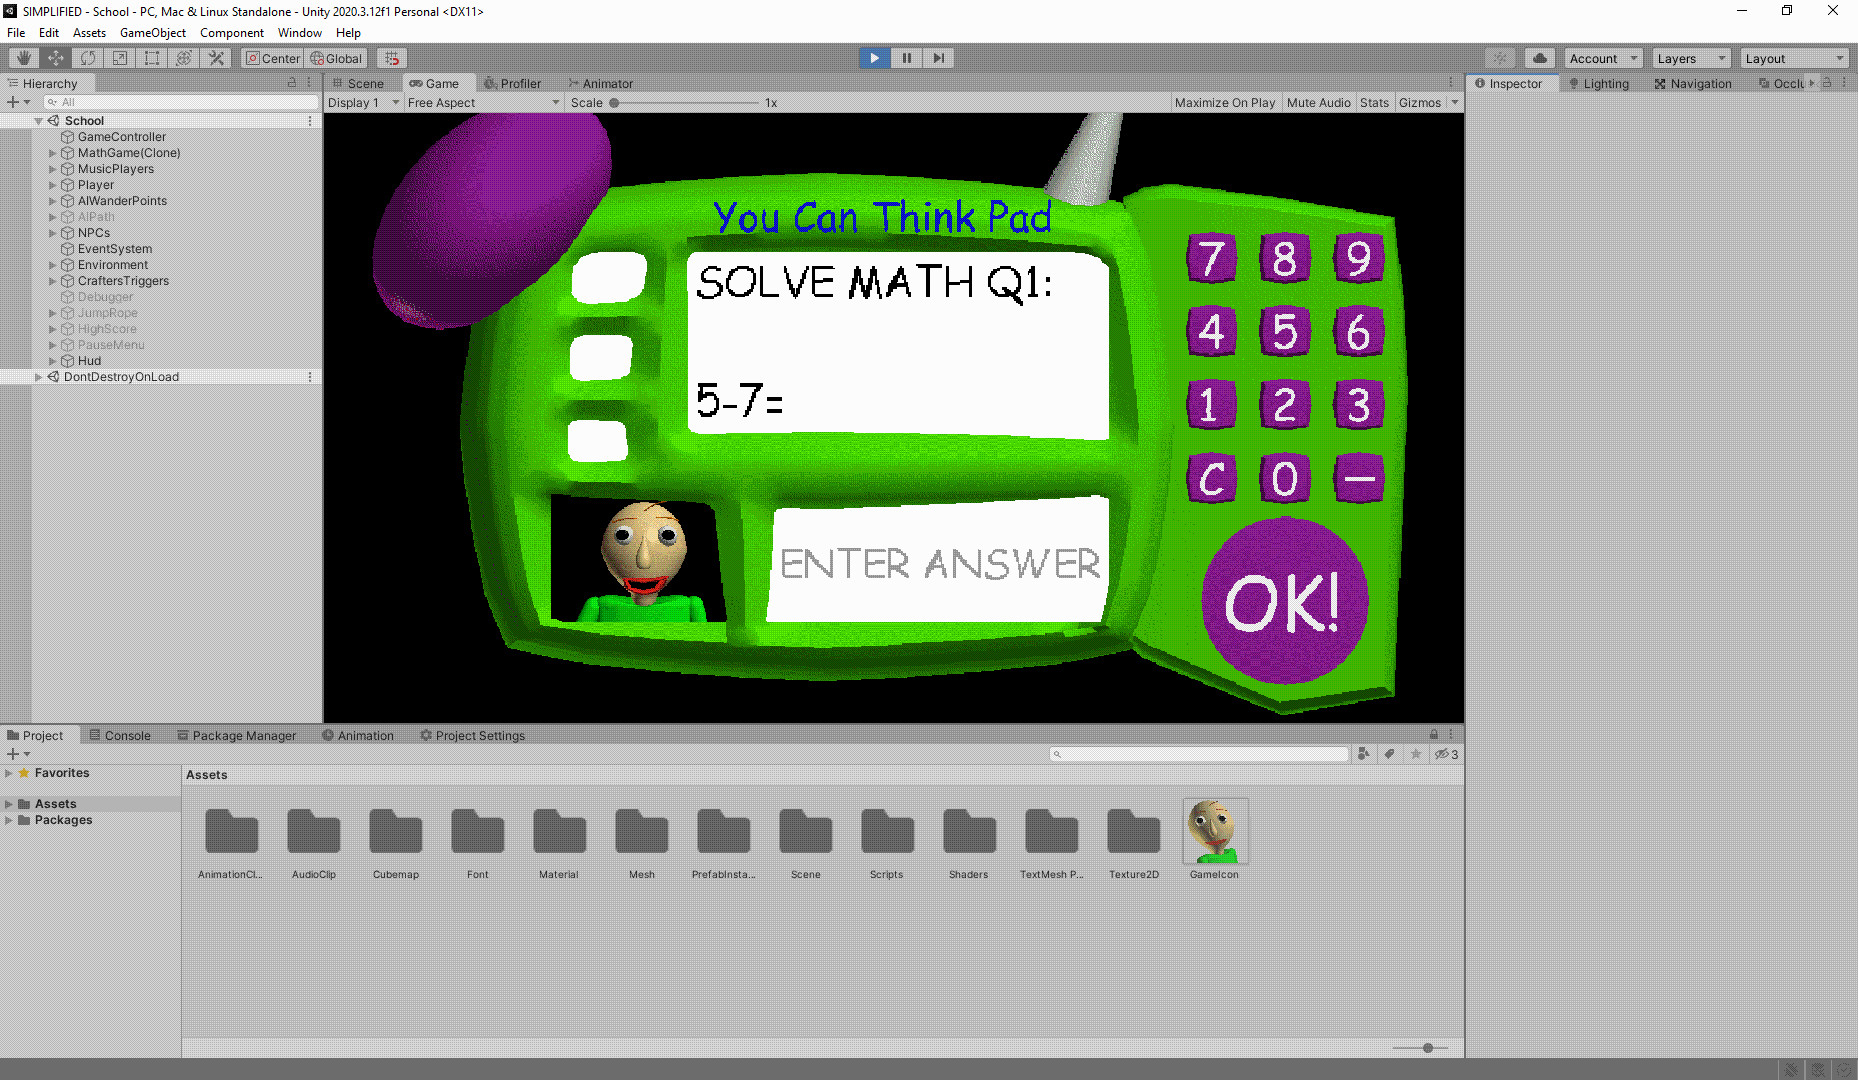
Task: Click keypad number 5
Action: [x=1285, y=332]
